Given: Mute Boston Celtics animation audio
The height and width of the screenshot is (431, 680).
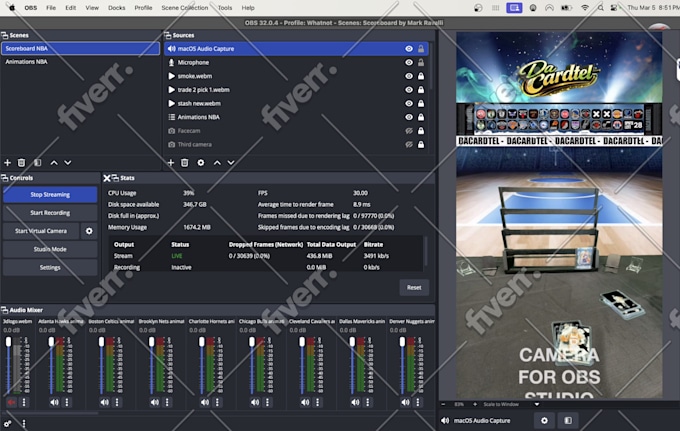Looking at the screenshot, I should click(x=105, y=402).
